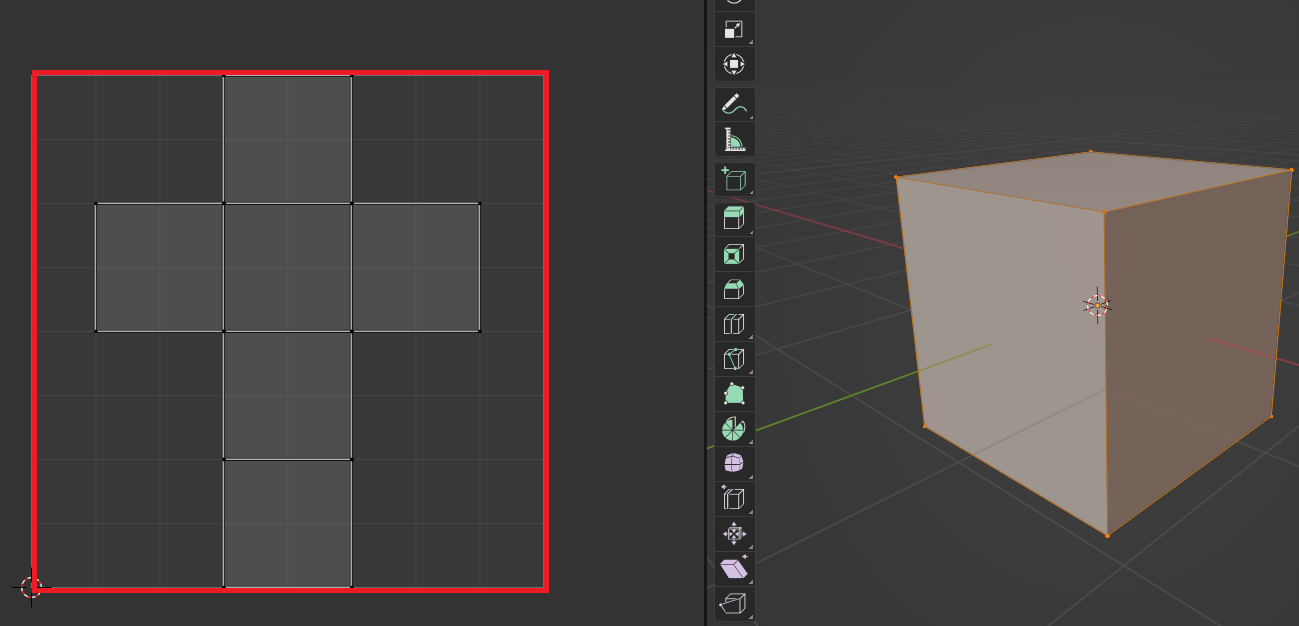This screenshot has height=626, width=1299.
Task: Choose the Shear tool
Action: coord(734,568)
